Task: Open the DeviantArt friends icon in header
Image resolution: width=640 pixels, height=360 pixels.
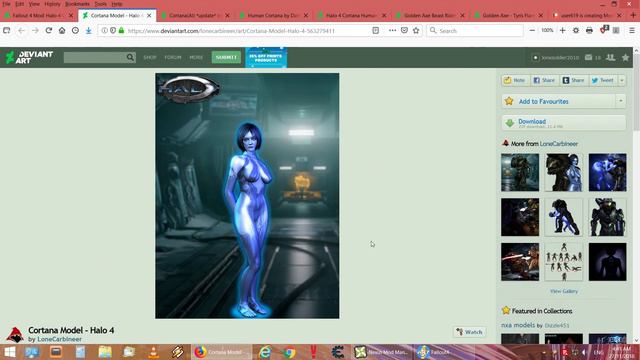Action: tap(611, 58)
